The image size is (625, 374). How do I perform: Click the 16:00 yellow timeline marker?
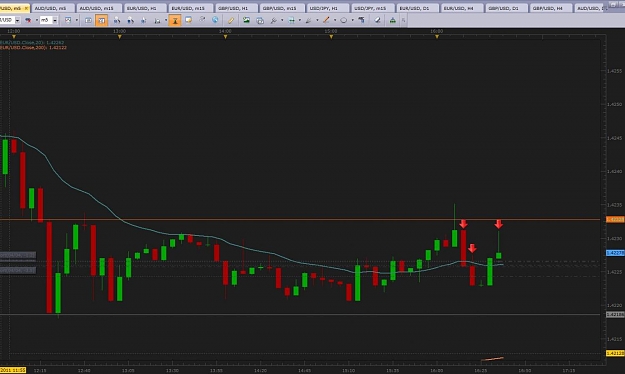click(437, 37)
